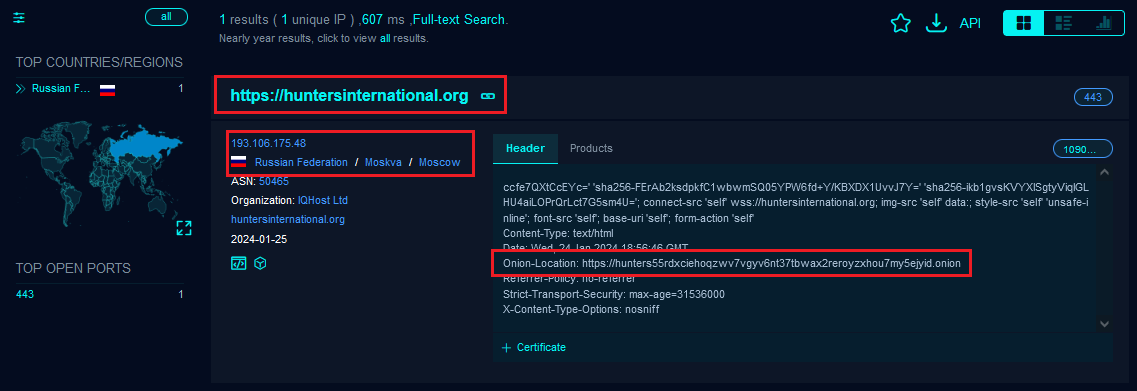Image resolution: width=1137 pixels, height=391 pixels.
Task: Filter by Moscow city link
Action: coord(439,162)
